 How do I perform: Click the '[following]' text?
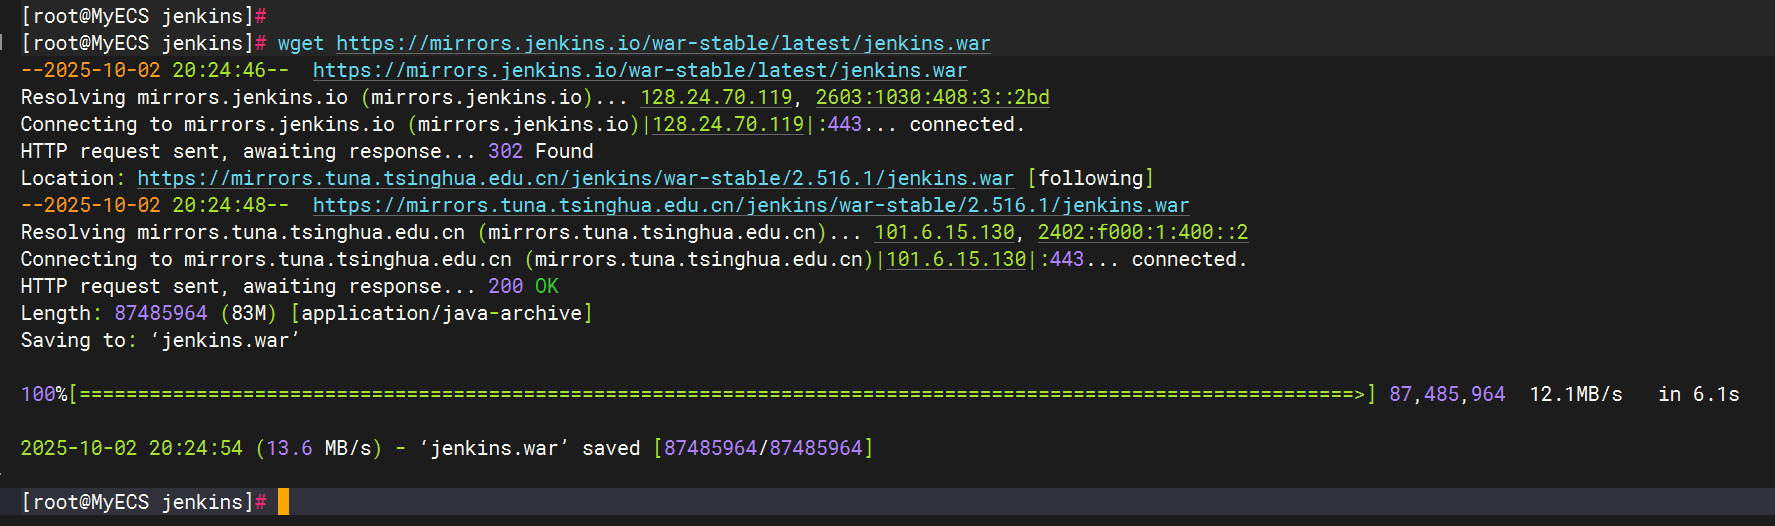coord(1090,178)
